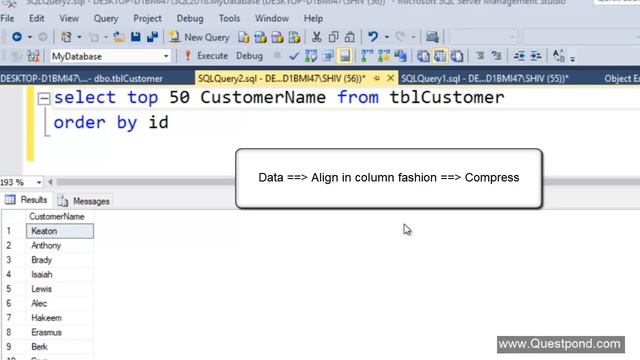This screenshot has height=360, width=640.
Task: Click the Execute button
Action: point(206,56)
